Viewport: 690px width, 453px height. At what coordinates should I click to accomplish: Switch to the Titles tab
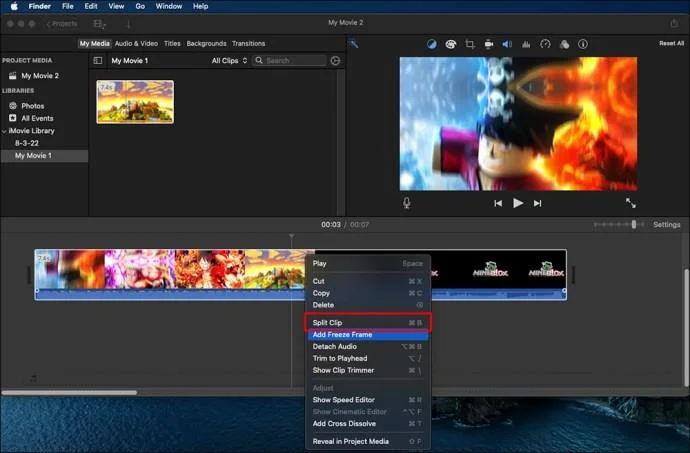point(172,44)
